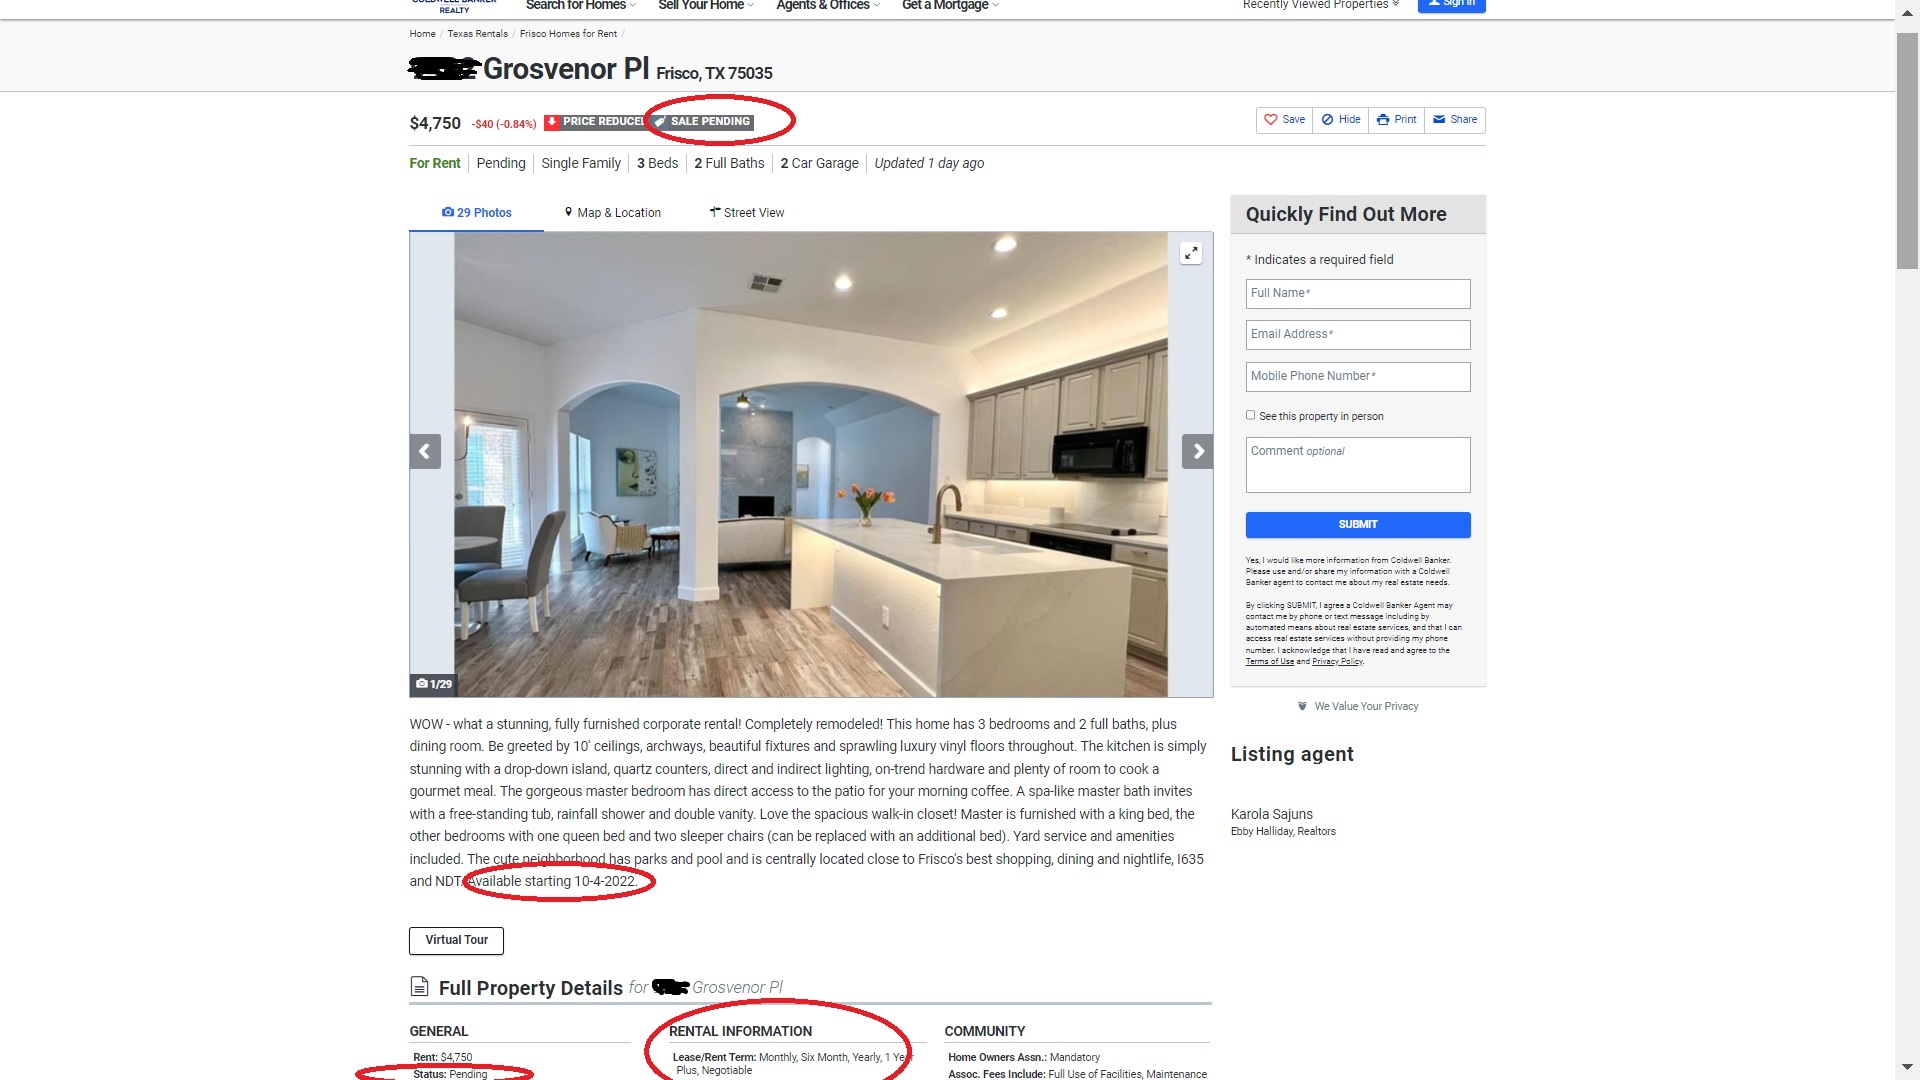Open the 29 Photos gallery tab
The image size is (1920, 1080).
click(476, 212)
